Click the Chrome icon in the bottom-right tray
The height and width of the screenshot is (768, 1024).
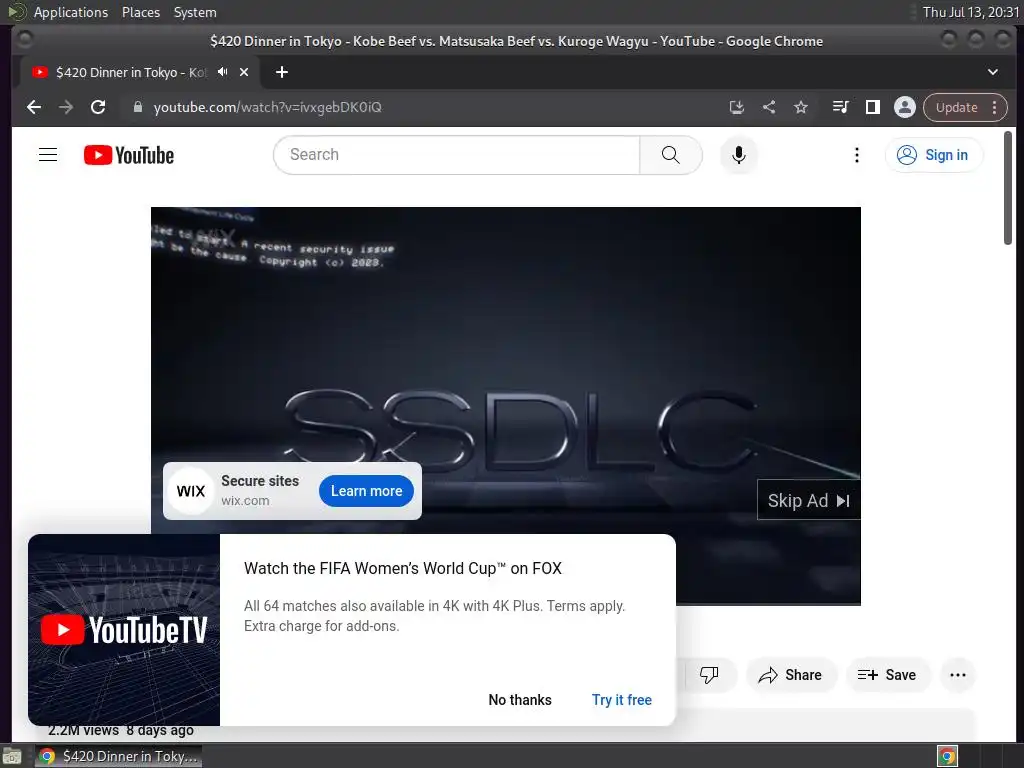[947, 756]
